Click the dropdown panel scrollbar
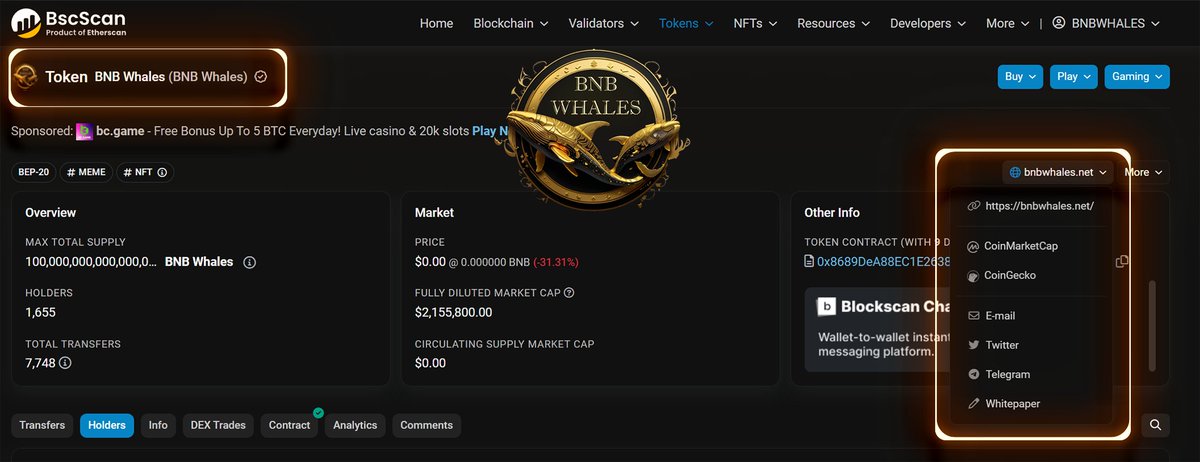1200x462 pixels. click(x=1151, y=324)
